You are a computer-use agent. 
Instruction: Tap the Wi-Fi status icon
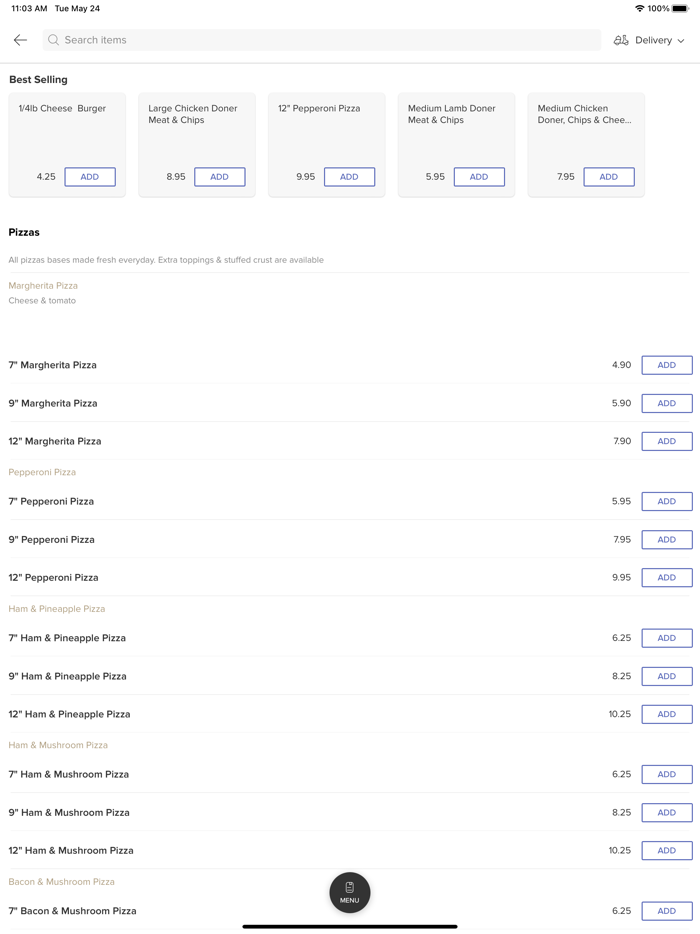[639, 8]
